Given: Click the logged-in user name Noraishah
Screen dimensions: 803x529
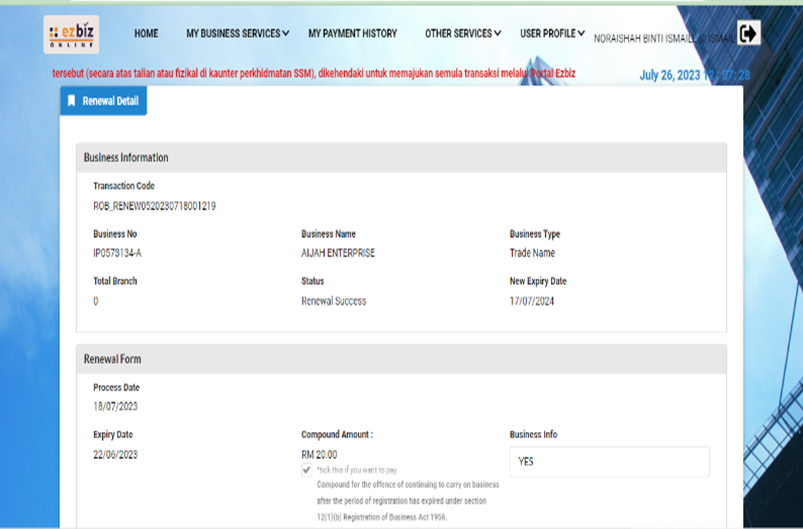Looking at the screenshot, I should click(x=660, y=38).
